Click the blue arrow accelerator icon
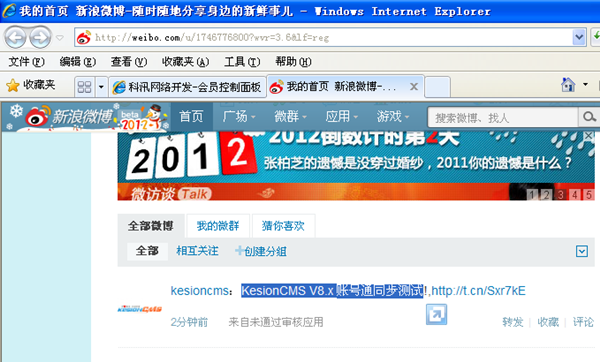This screenshot has height=362, width=600. (x=436, y=315)
